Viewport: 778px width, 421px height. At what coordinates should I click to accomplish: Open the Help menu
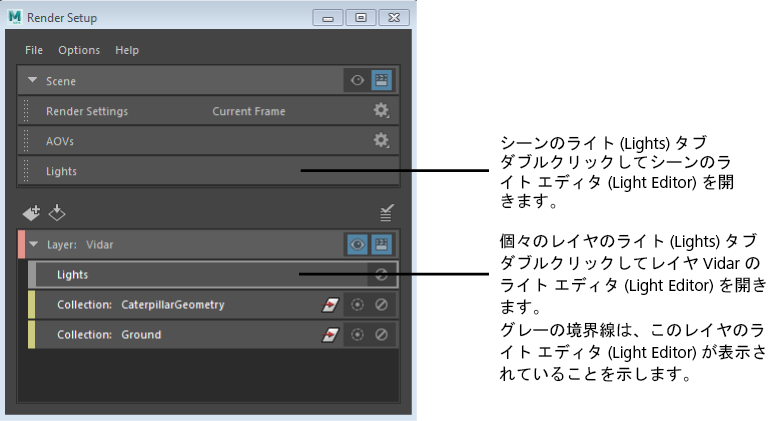tap(127, 50)
